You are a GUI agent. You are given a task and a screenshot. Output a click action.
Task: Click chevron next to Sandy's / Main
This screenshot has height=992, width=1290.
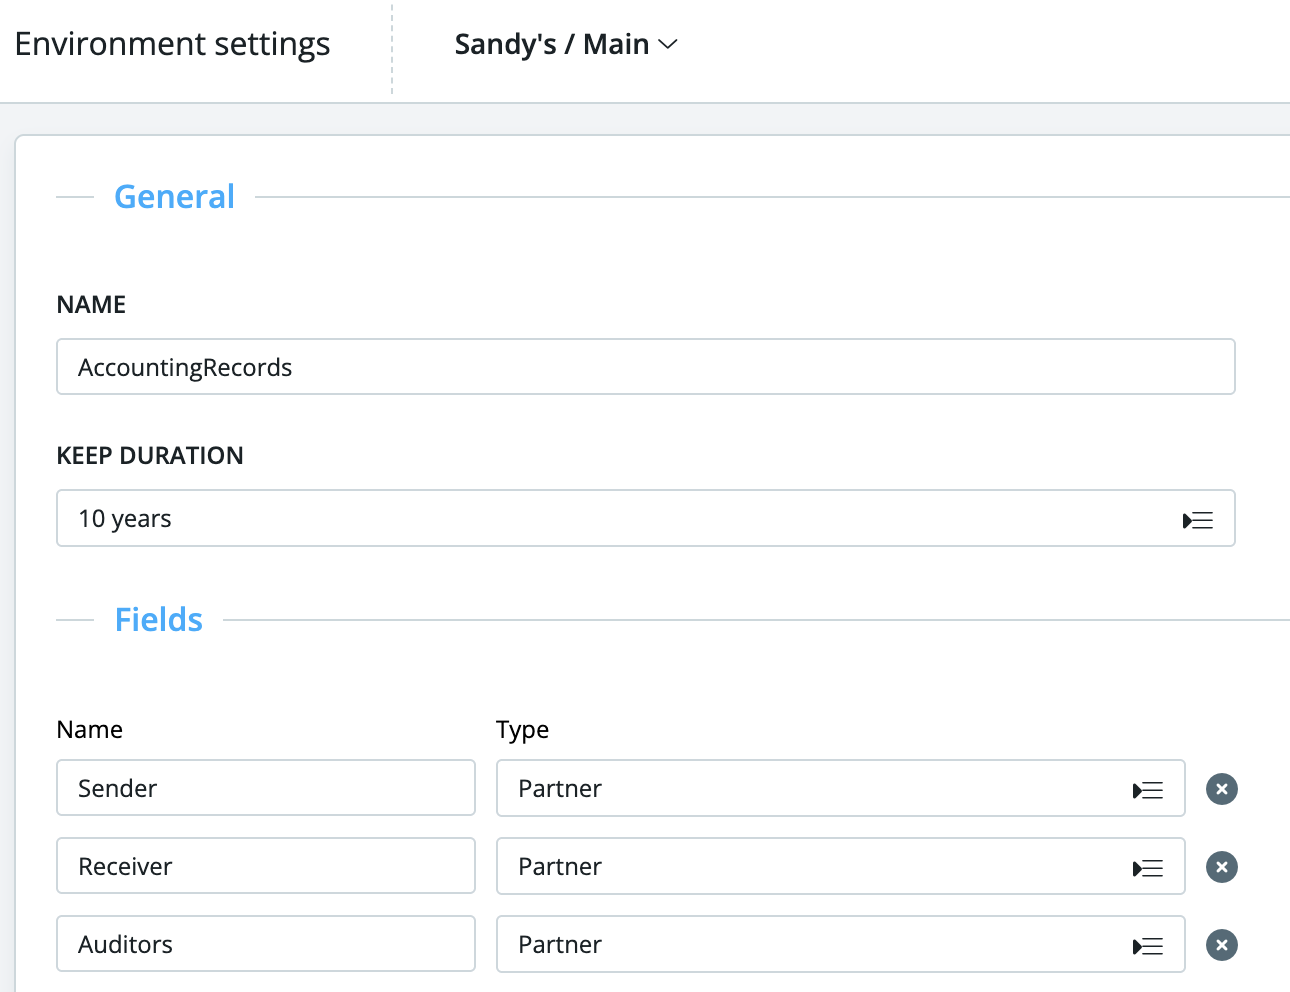pyautogui.click(x=668, y=45)
